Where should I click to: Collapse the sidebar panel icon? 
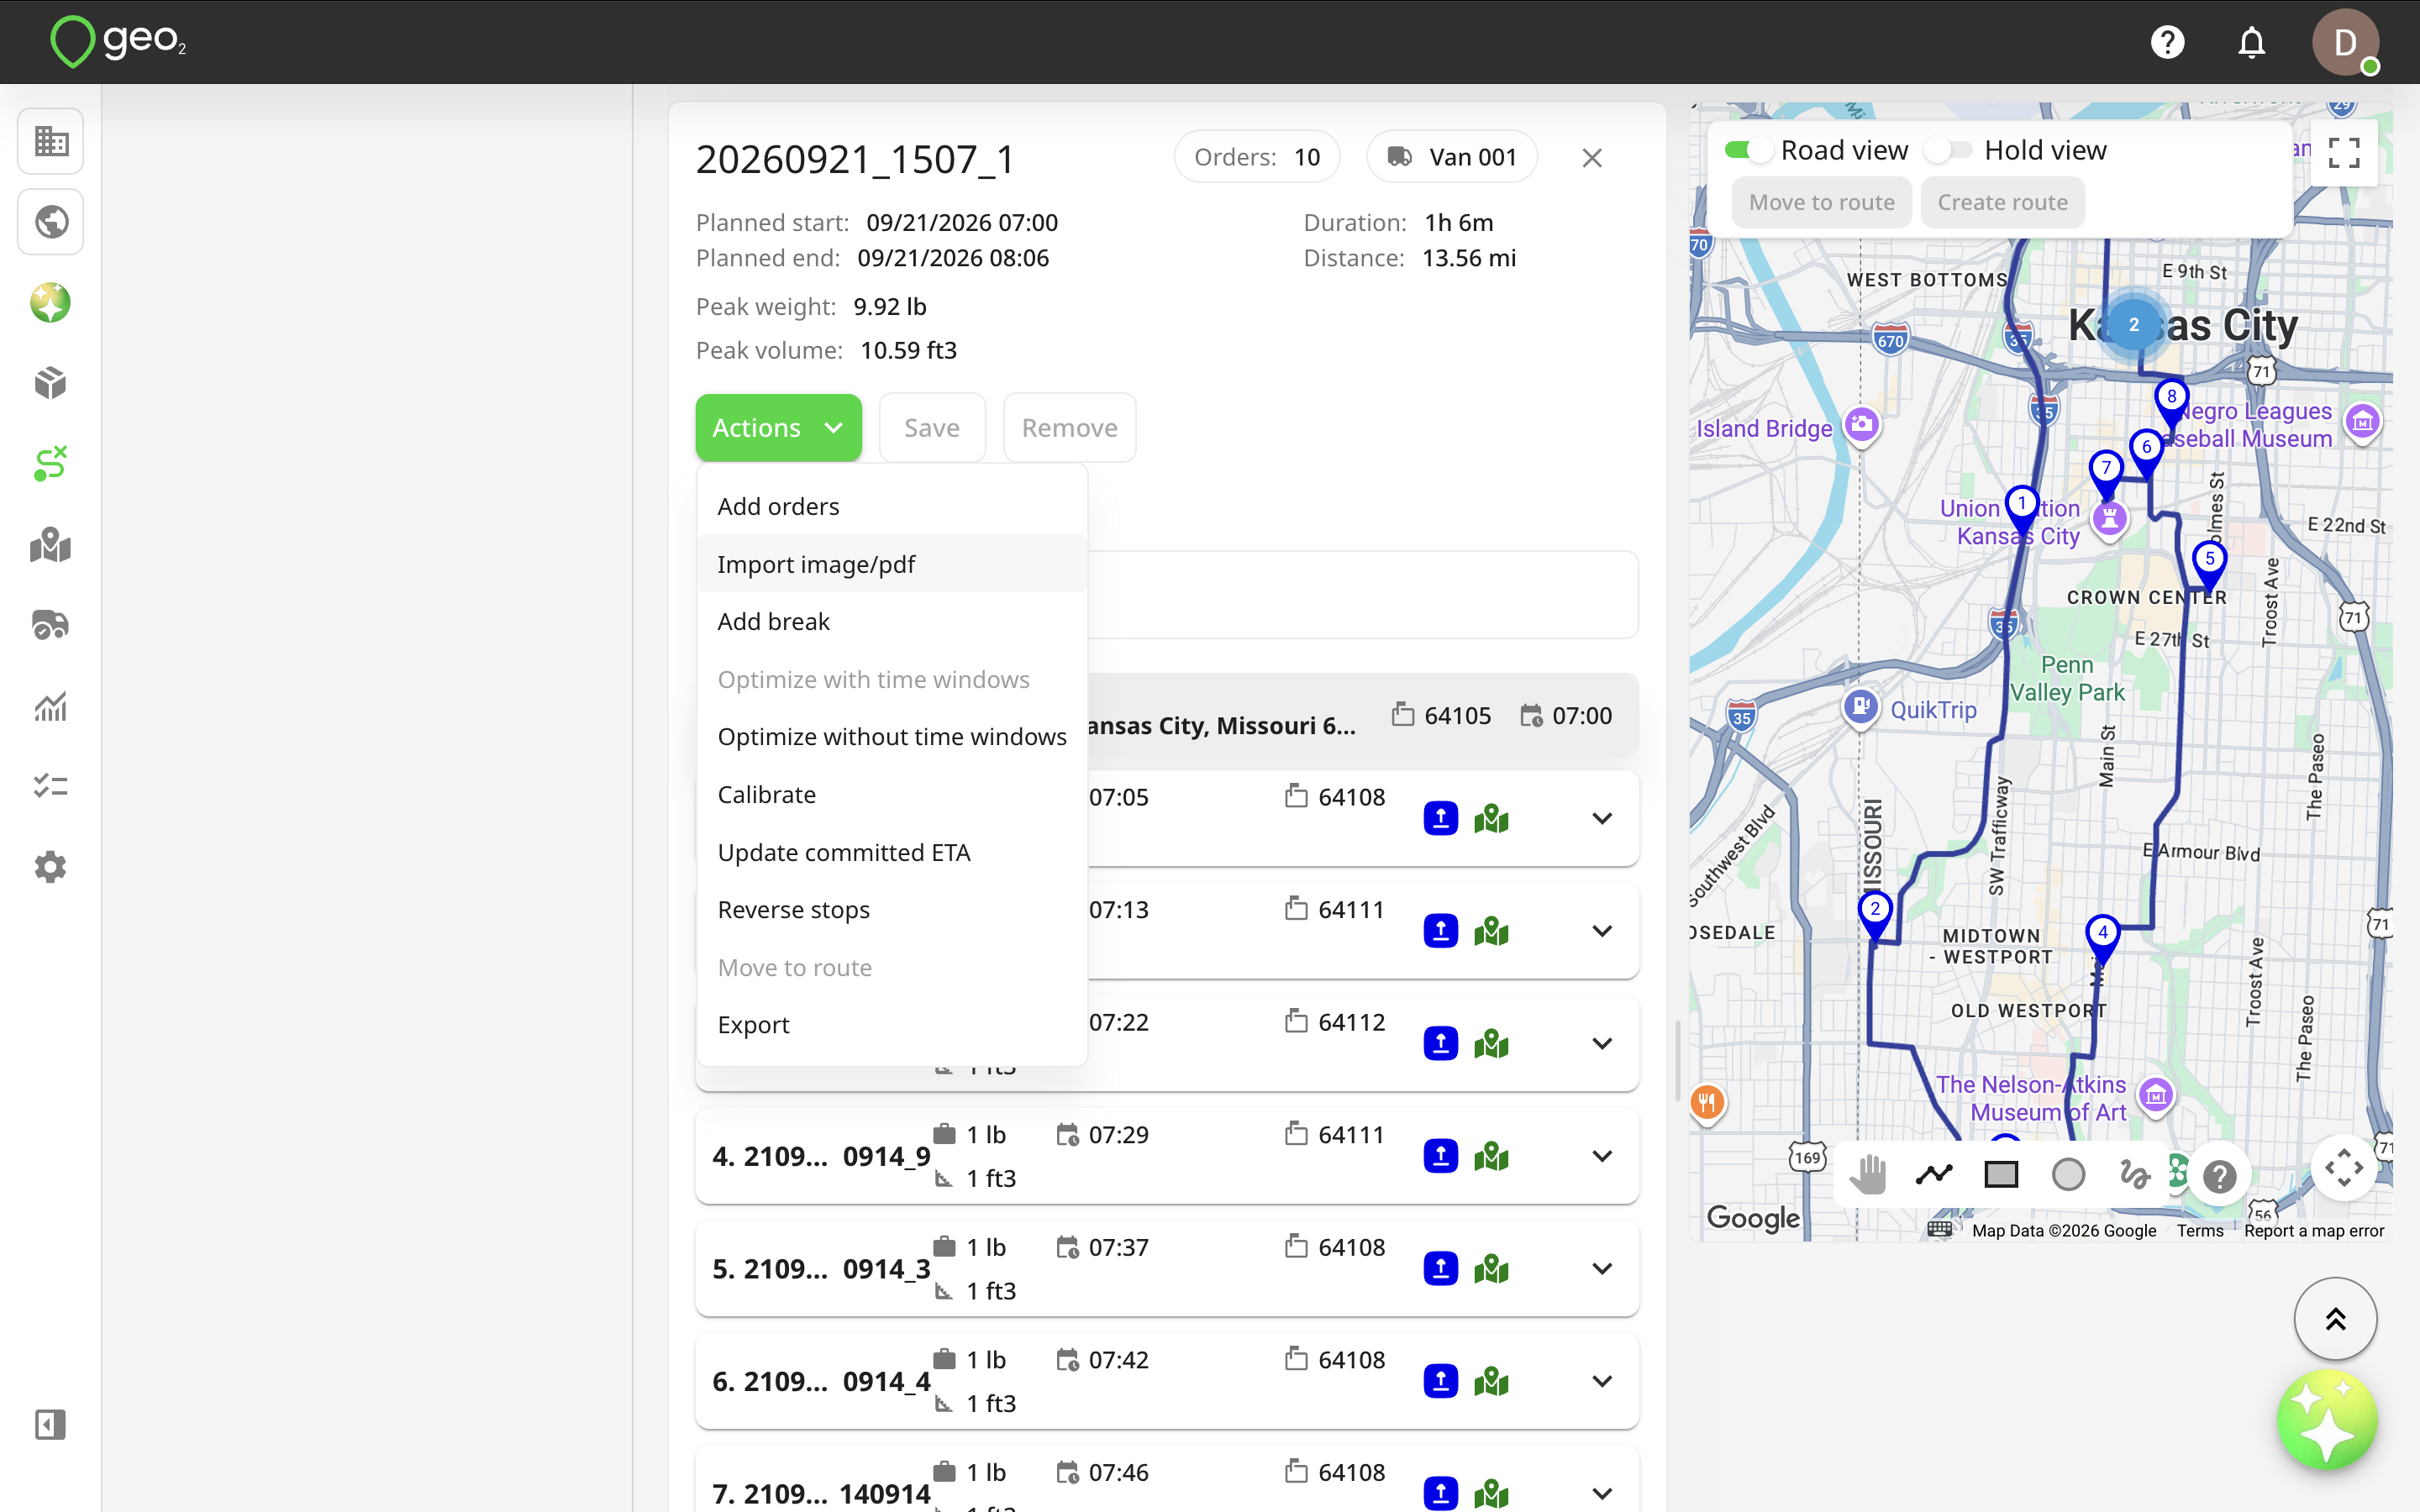coord(50,1424)
